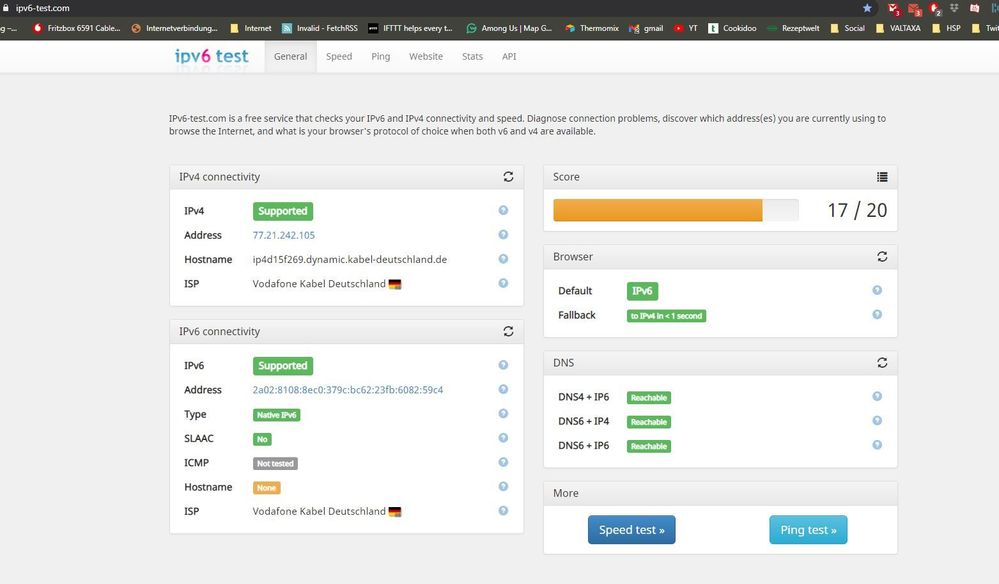The height and width of the screenshot is (584, 999).
Task: Click the SLAAC No badge
Action: pos(262,439)
